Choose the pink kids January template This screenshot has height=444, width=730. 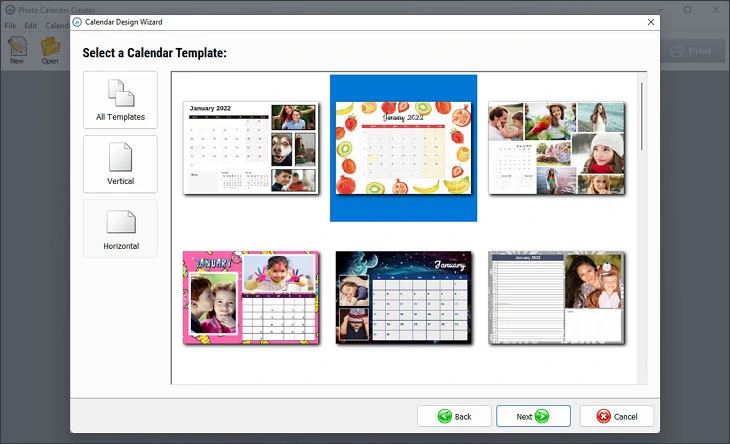(250, 297)
